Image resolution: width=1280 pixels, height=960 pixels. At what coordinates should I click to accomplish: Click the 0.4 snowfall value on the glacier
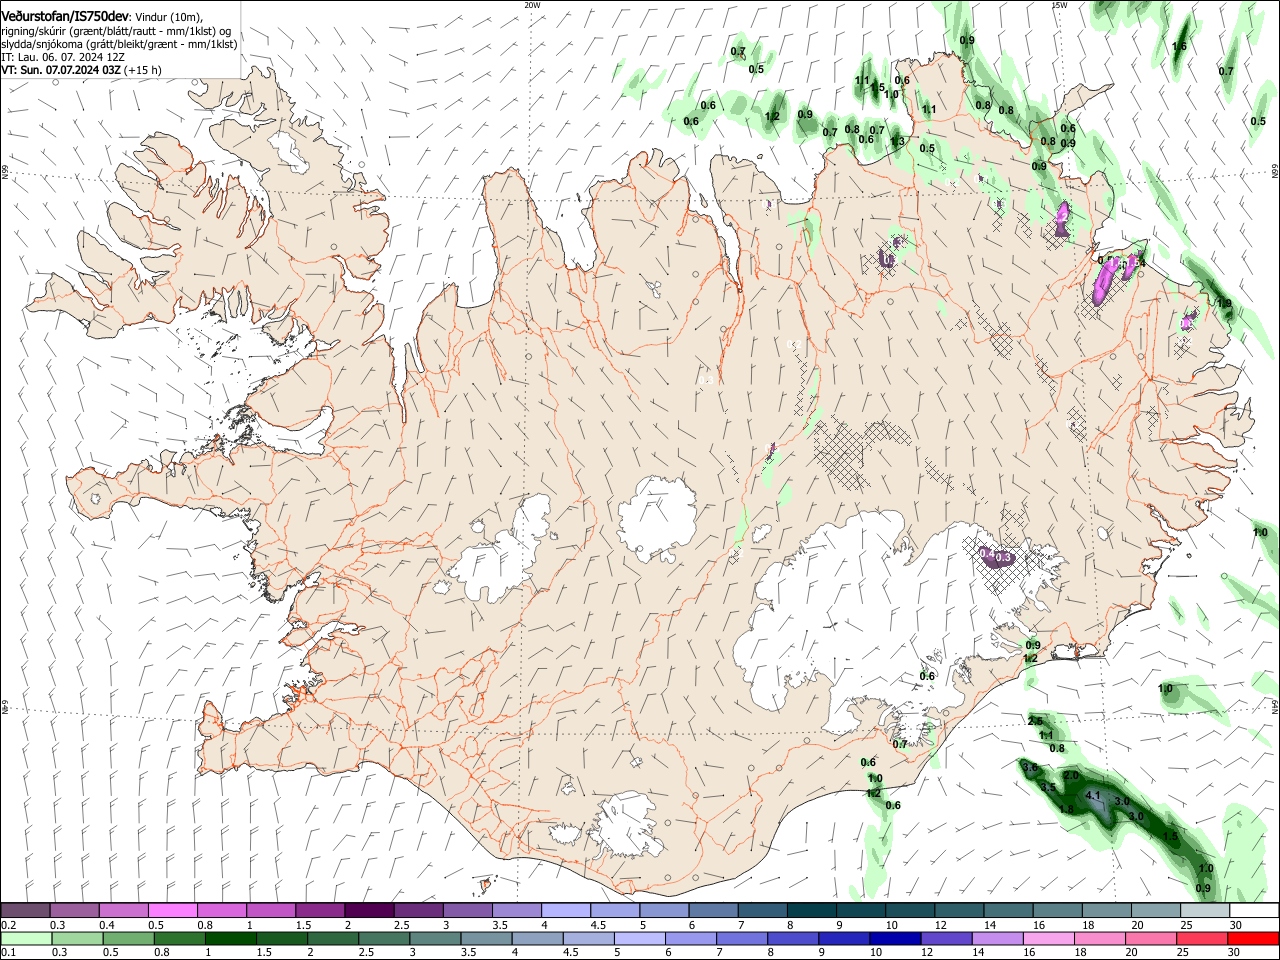pos(987,553)
